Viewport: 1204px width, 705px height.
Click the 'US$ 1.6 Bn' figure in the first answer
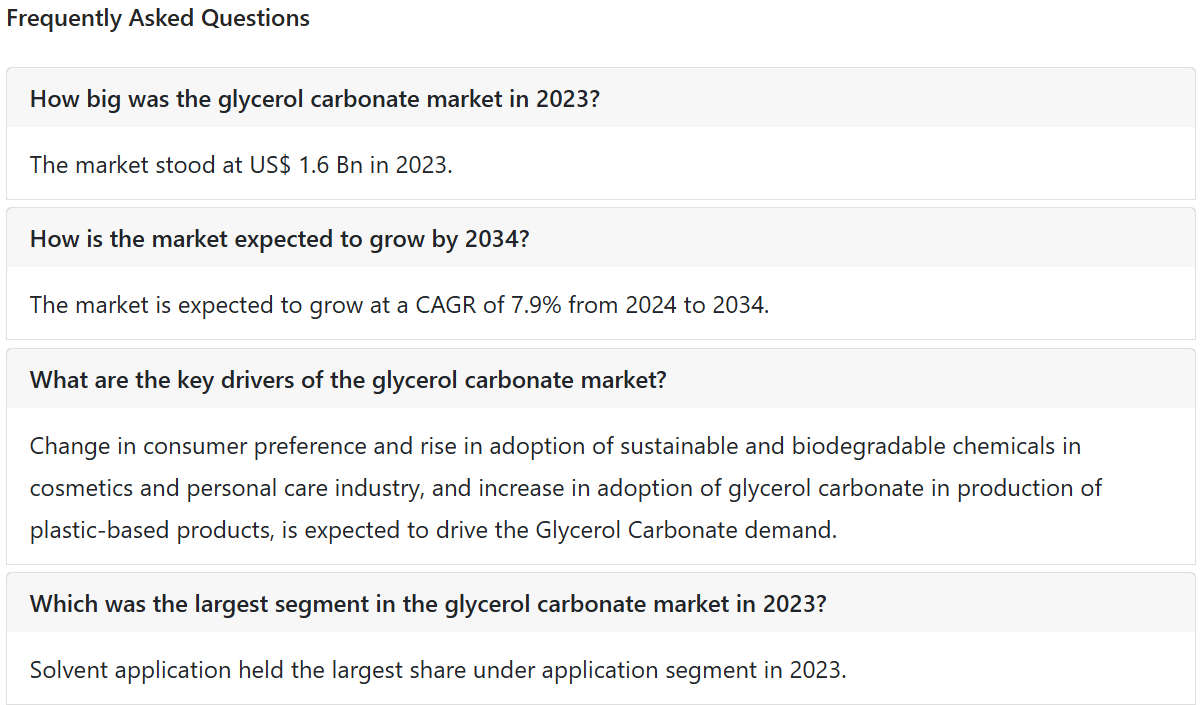point(303,164)
